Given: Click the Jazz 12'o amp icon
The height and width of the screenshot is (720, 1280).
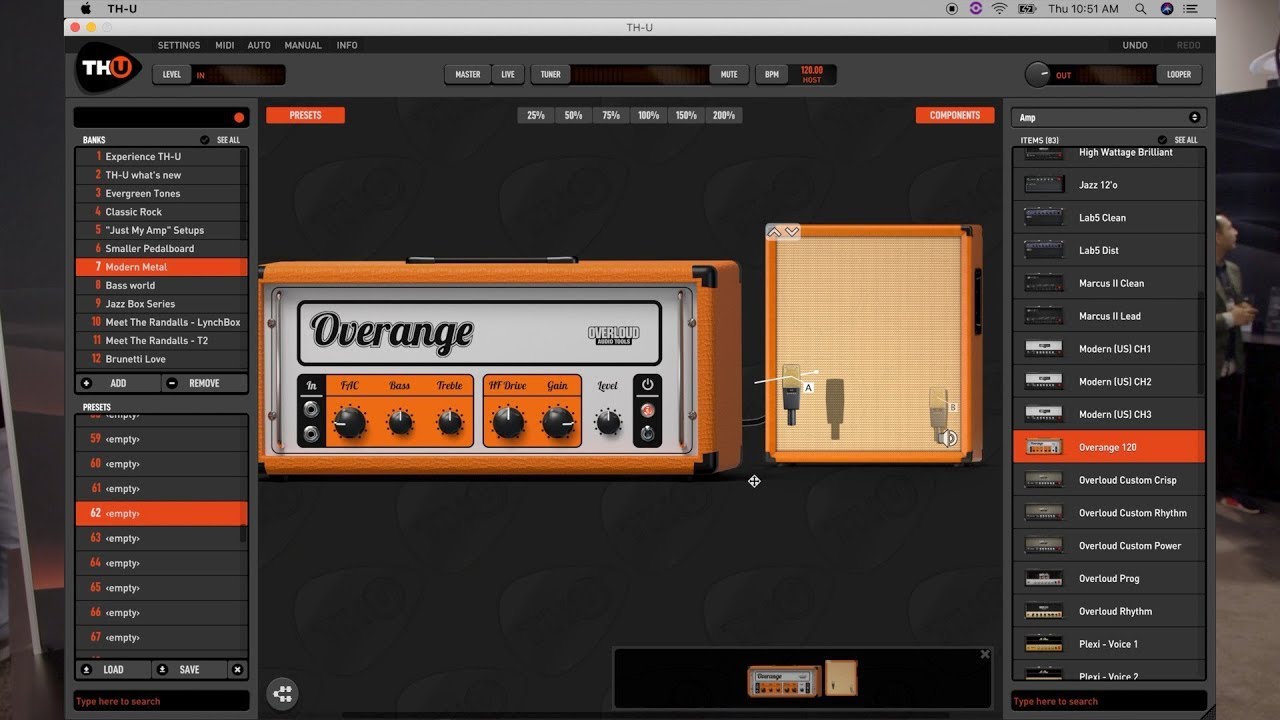Looking at the screenshot, I should click(1044, 185).
